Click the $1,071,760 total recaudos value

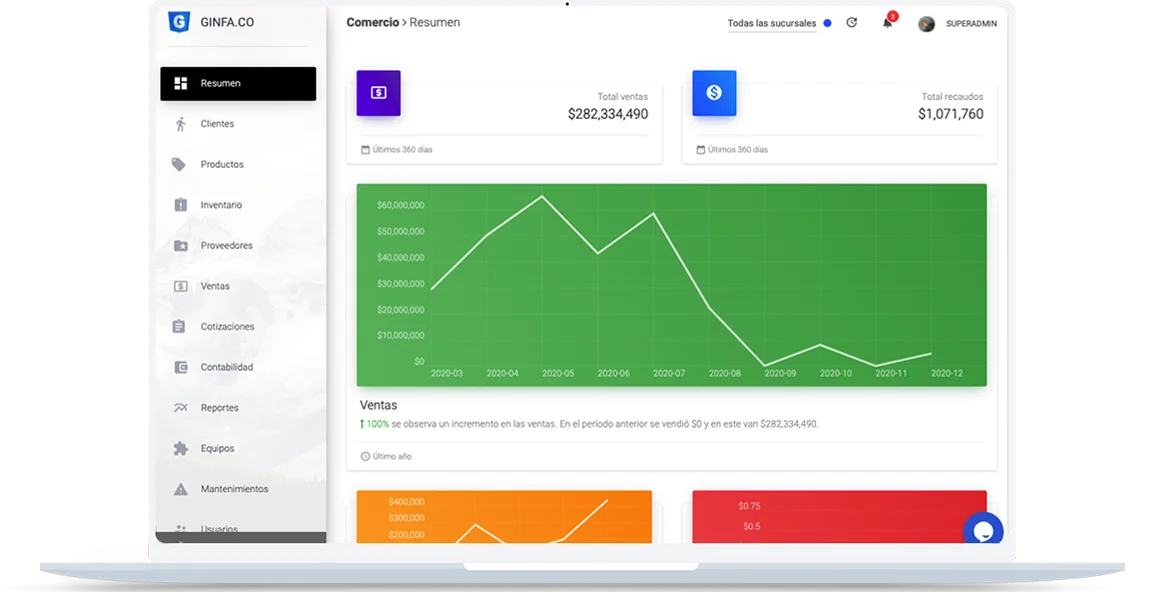951,114
